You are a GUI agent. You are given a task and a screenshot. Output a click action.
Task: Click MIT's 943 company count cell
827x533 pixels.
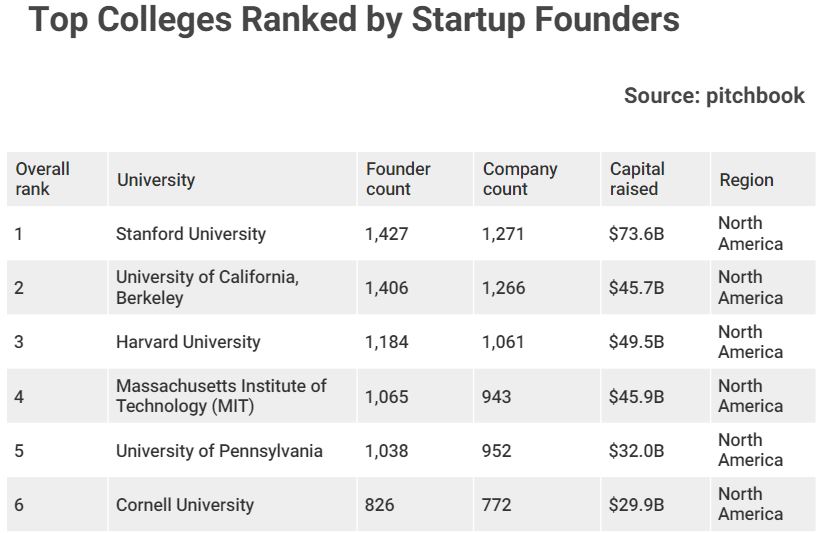pos(496,397)
